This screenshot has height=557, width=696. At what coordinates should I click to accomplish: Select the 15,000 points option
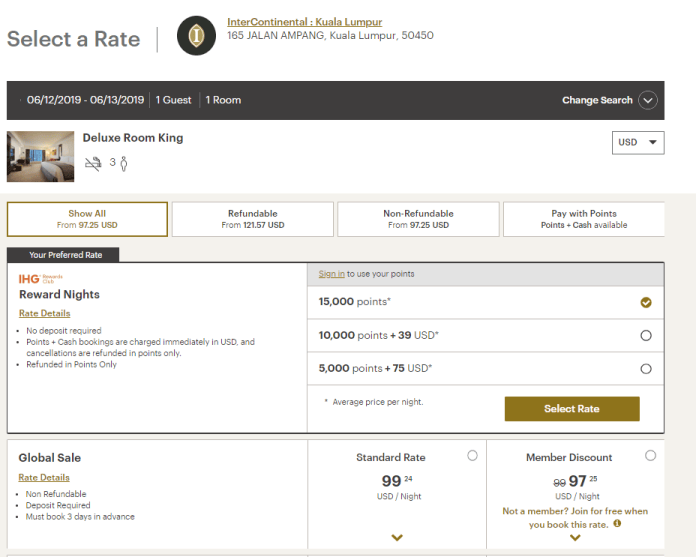[x=646, y=302]
